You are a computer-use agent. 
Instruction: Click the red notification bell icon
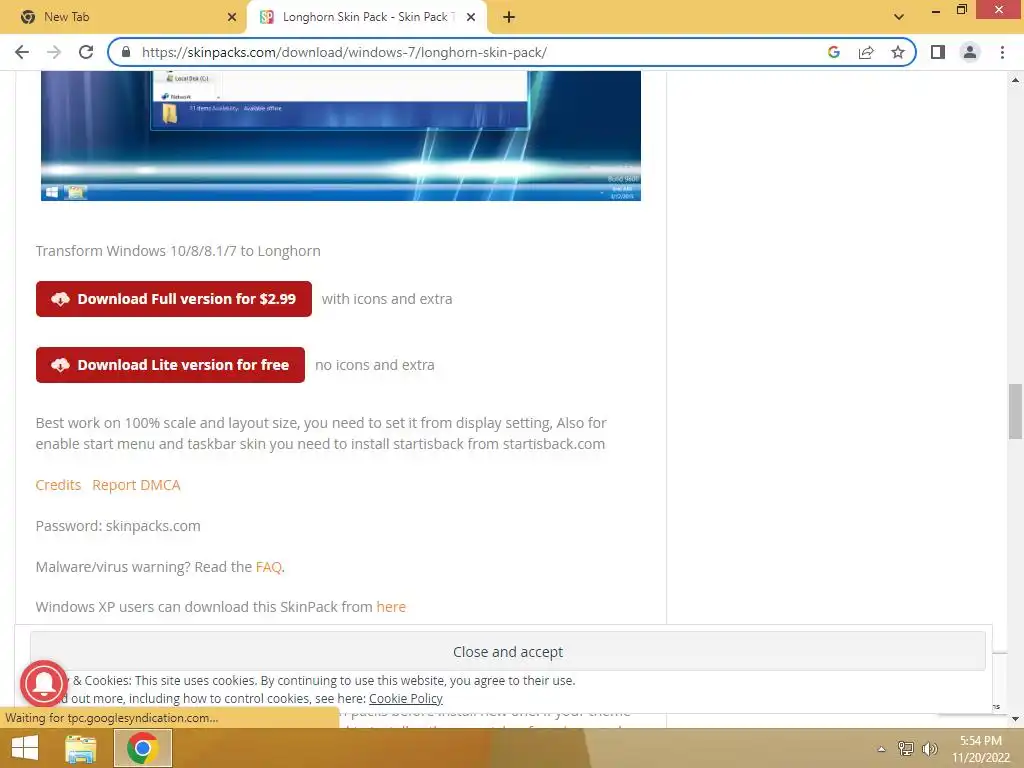(x=44, y=683)
